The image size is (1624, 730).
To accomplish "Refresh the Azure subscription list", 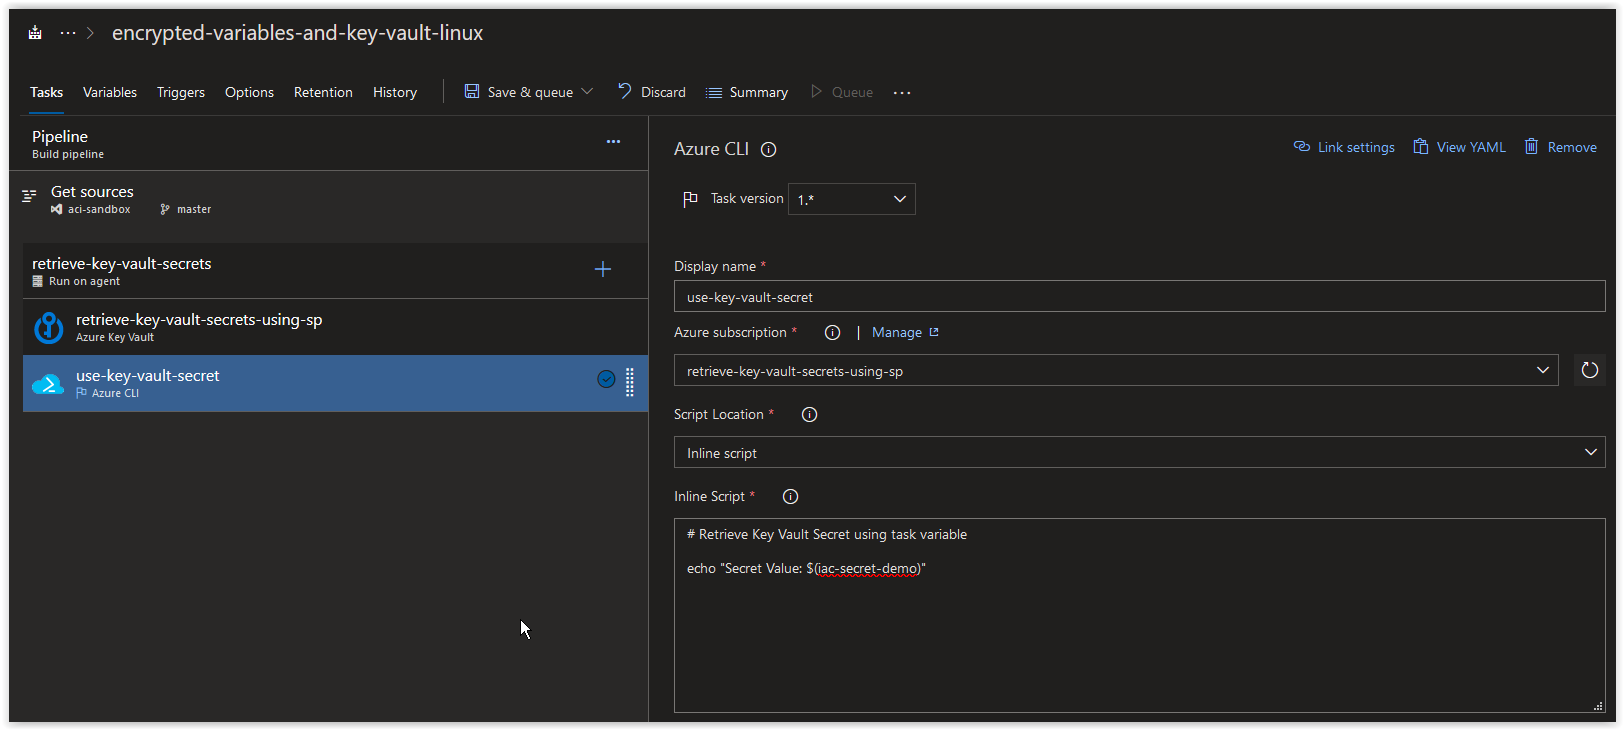I will coord(1590,371).
